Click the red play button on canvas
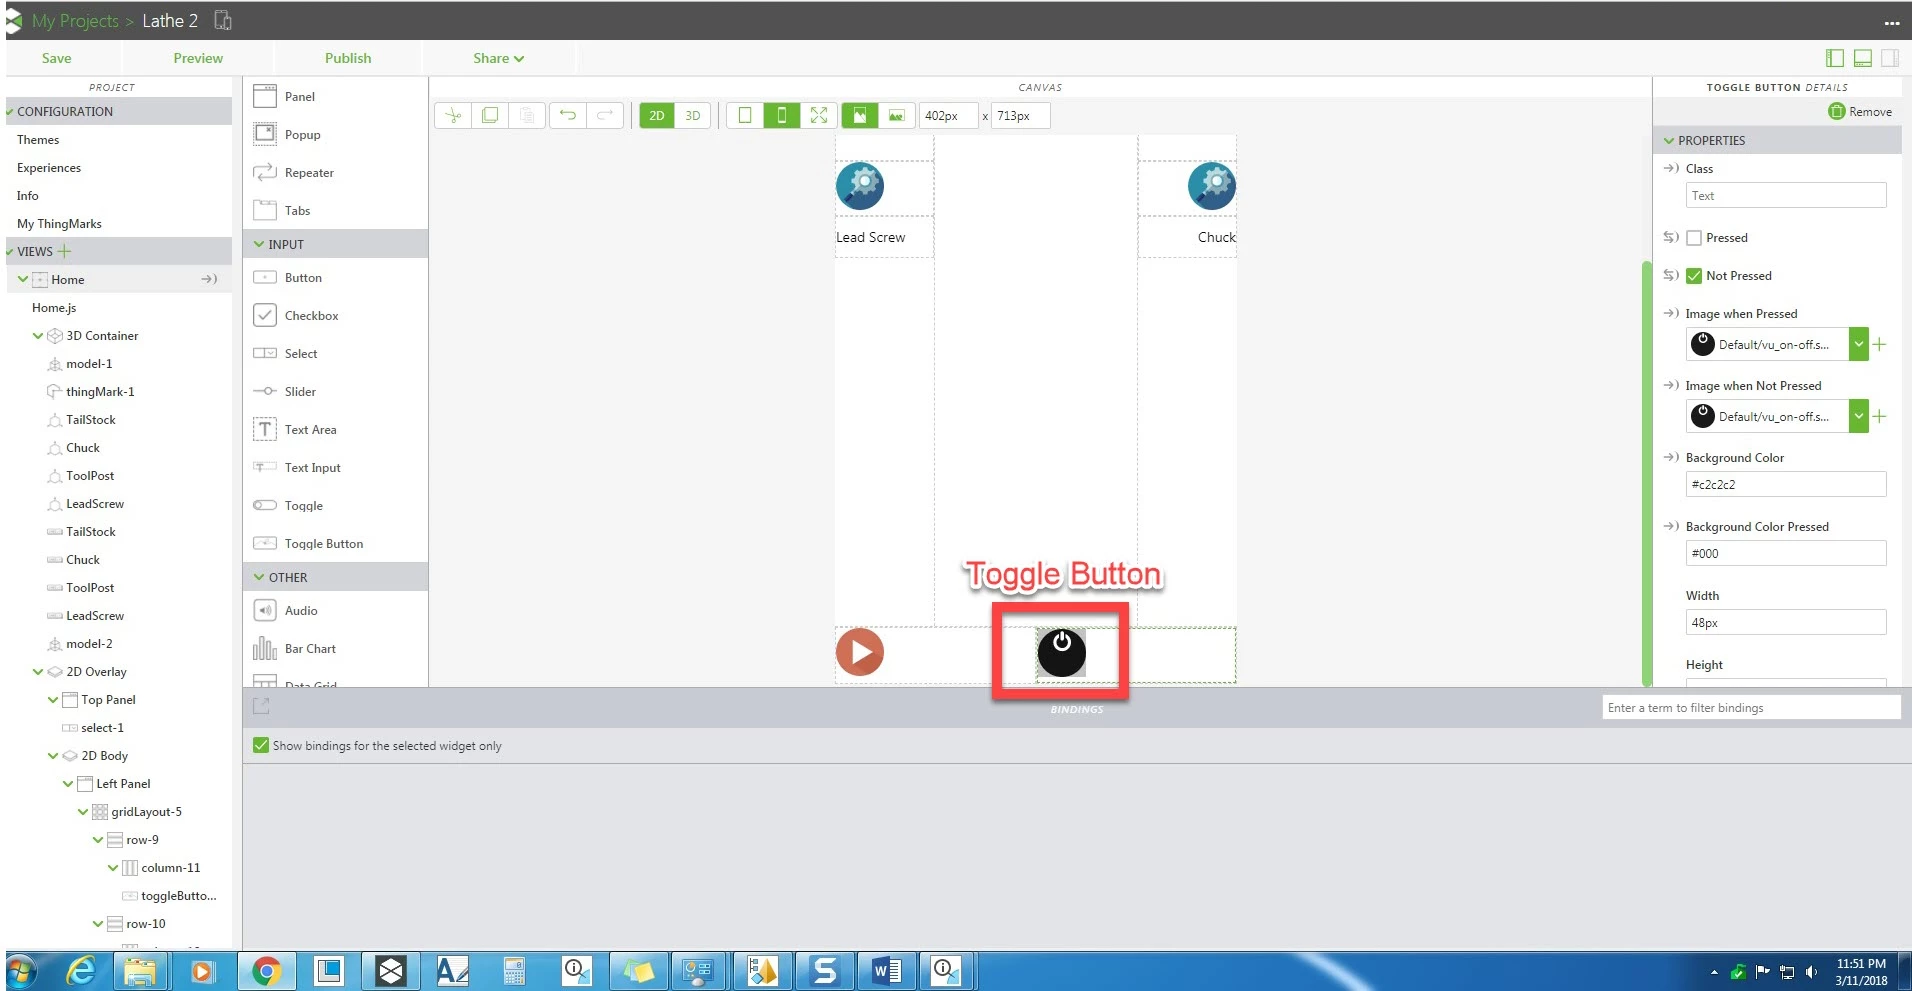1912x991 pixels. (860, 652)
